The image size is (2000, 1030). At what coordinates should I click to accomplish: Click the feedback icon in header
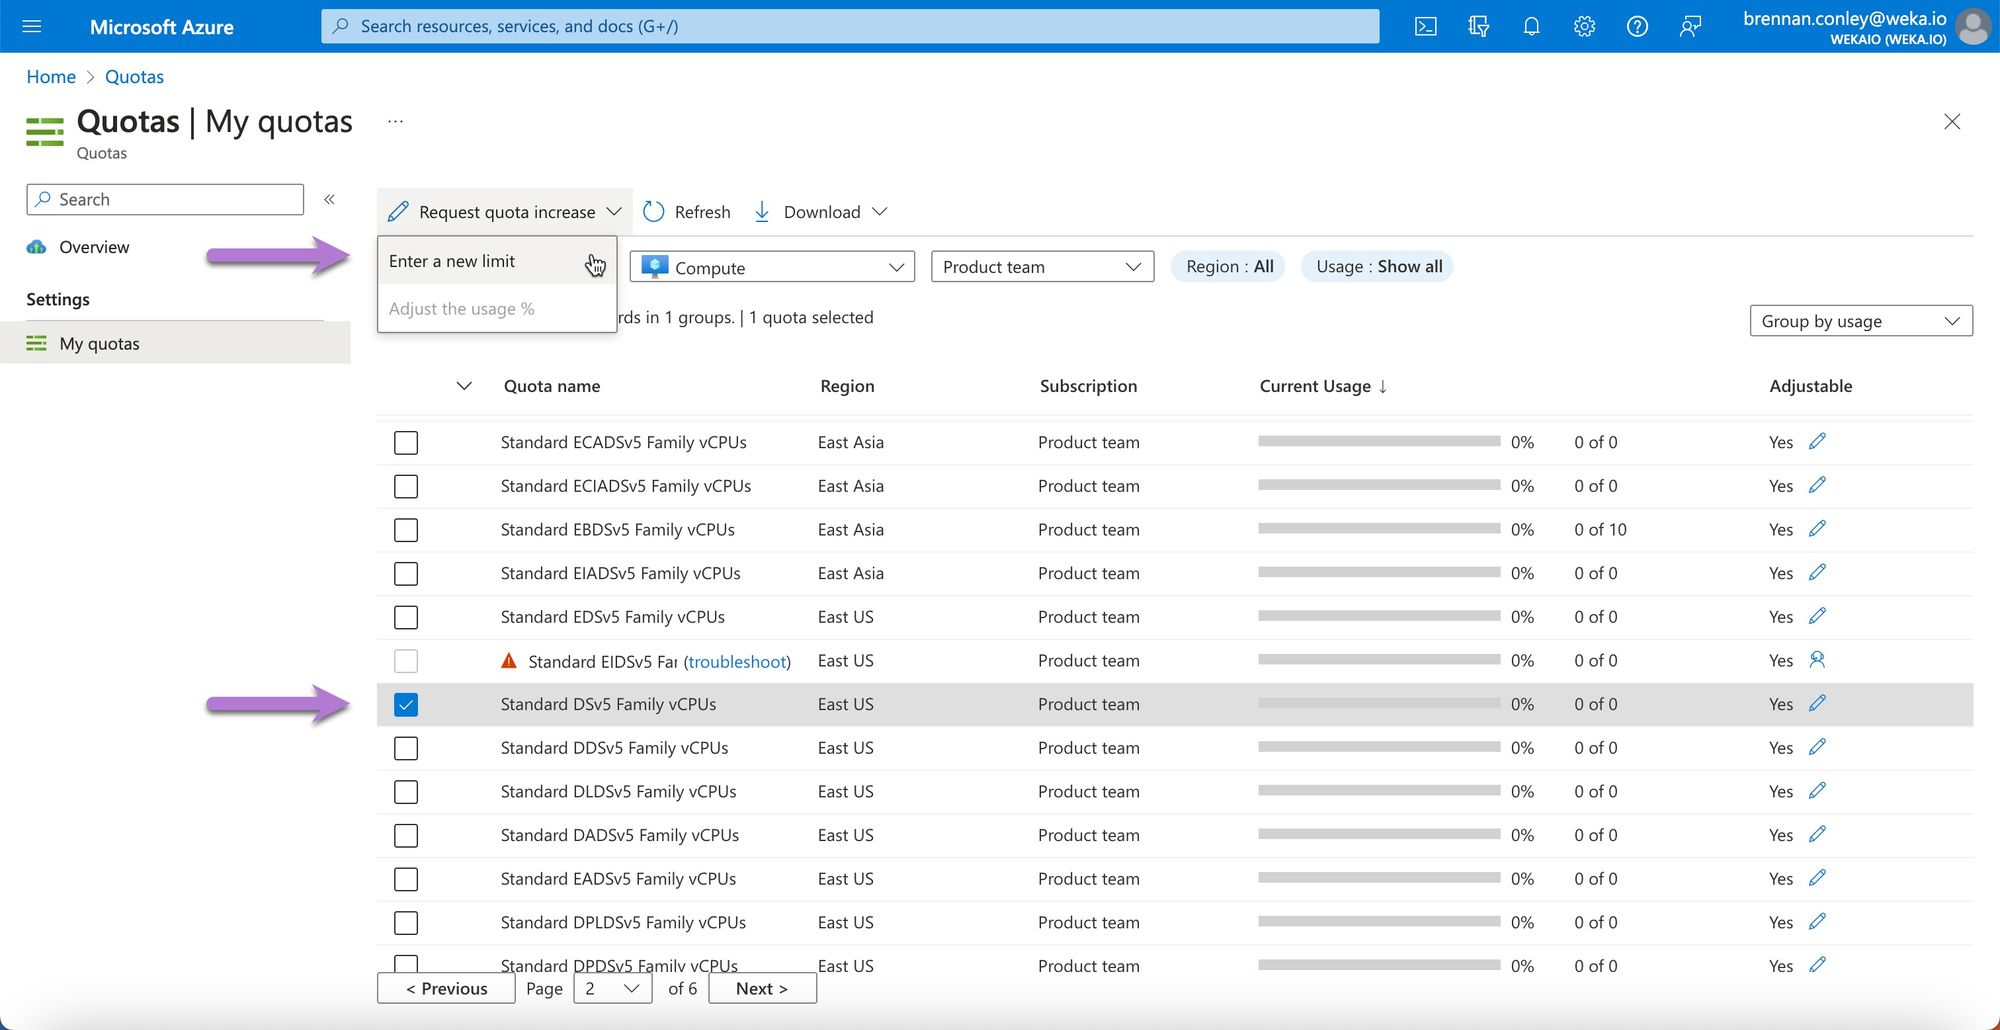point(1690,26)
